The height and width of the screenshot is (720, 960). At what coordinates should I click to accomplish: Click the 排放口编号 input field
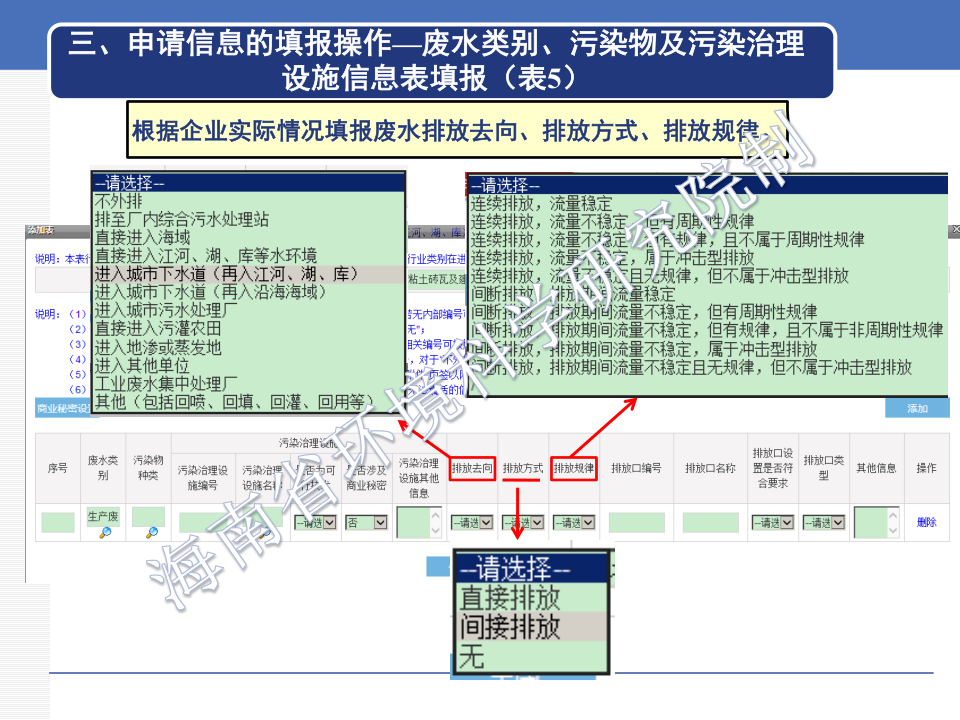pos(637,522)
